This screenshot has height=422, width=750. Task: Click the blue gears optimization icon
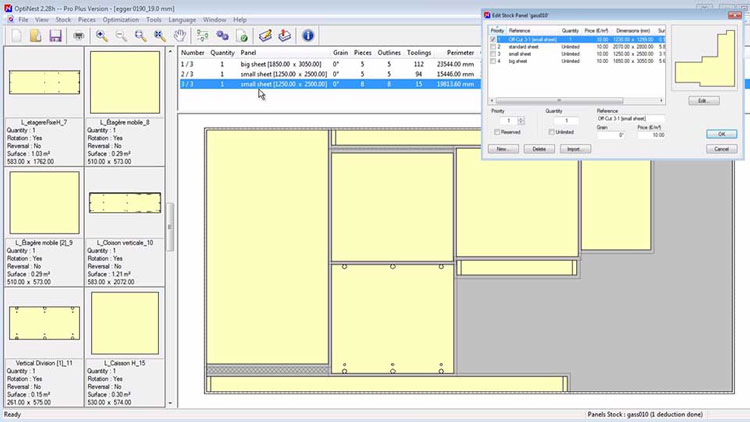(x=222, y=36)
